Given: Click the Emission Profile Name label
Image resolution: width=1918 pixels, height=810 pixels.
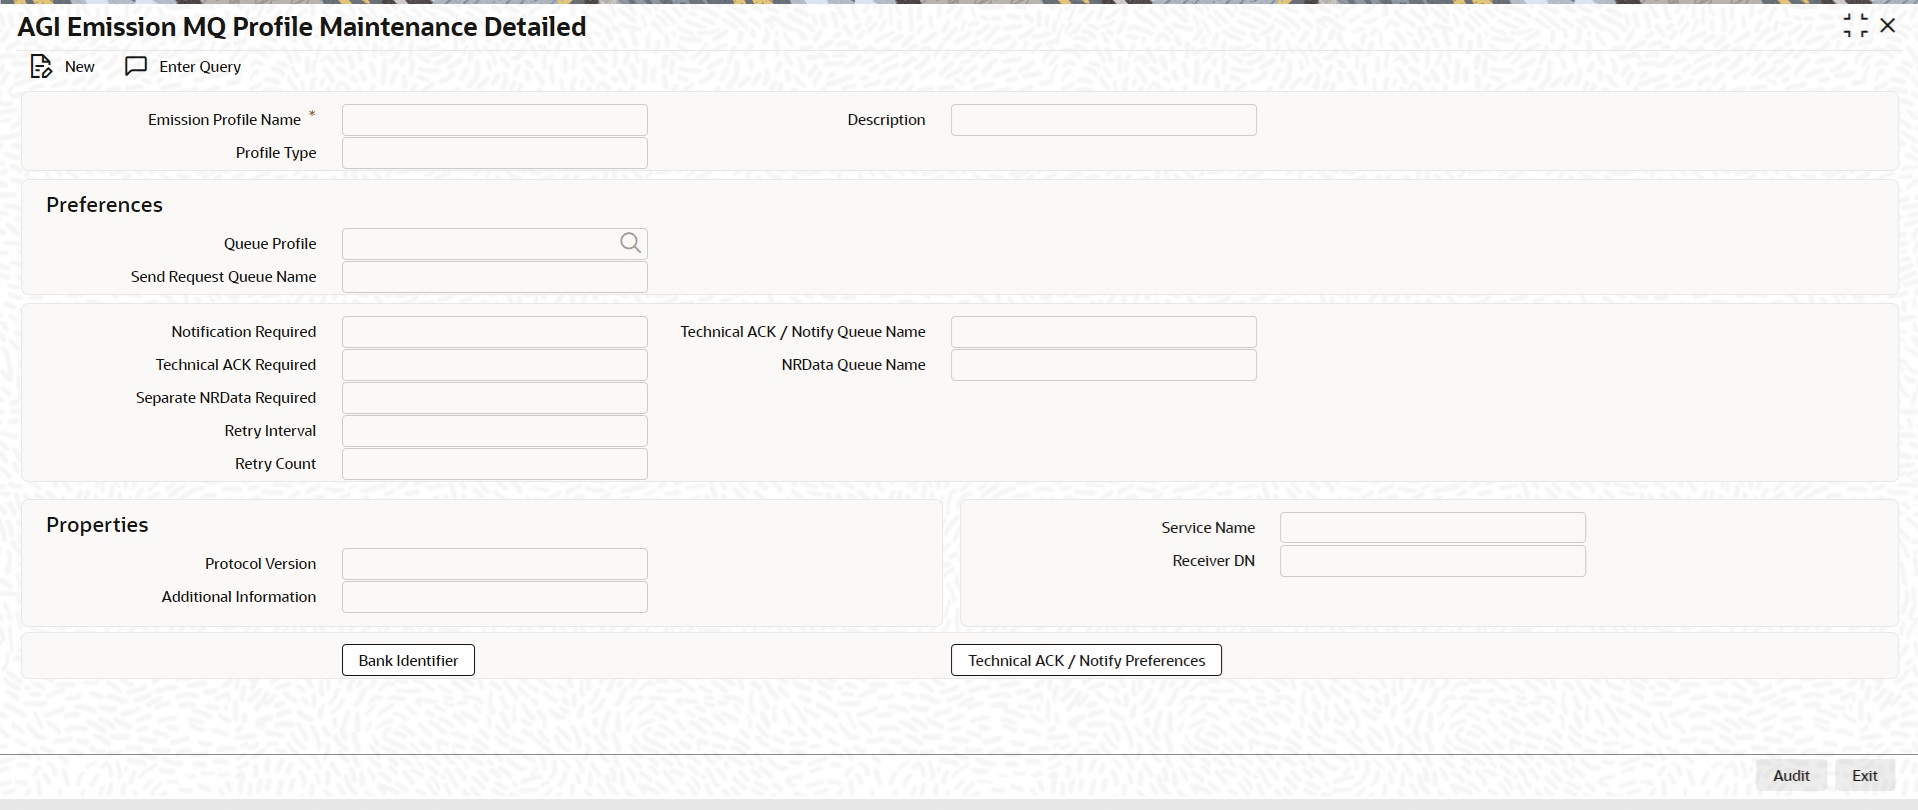Looking at the screenshot, I should tap(224, 120).
